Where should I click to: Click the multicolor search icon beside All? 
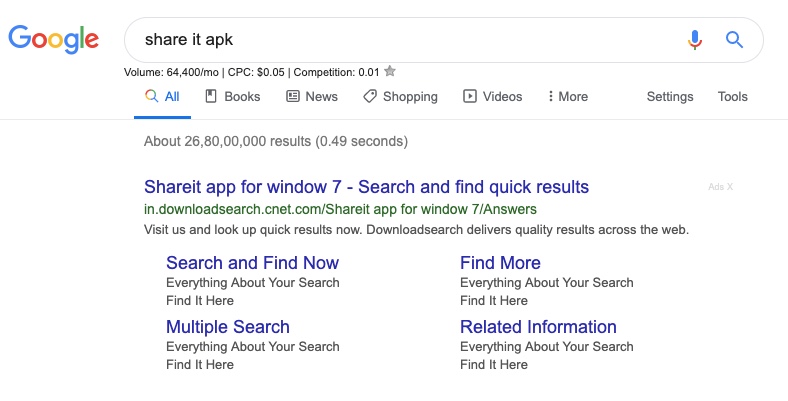point(151,96)
